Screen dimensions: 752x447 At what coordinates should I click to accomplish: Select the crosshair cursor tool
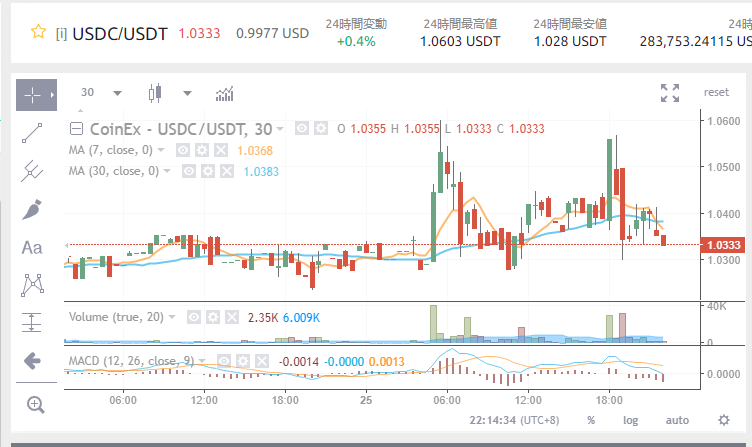click(x=33, y=94)
